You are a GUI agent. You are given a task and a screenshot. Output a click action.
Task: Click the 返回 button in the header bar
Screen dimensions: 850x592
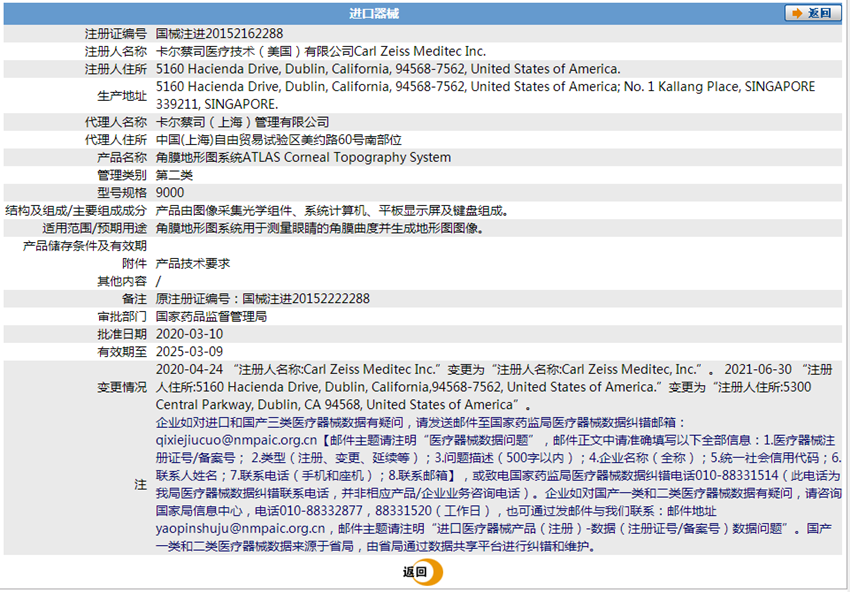[812, 13]
